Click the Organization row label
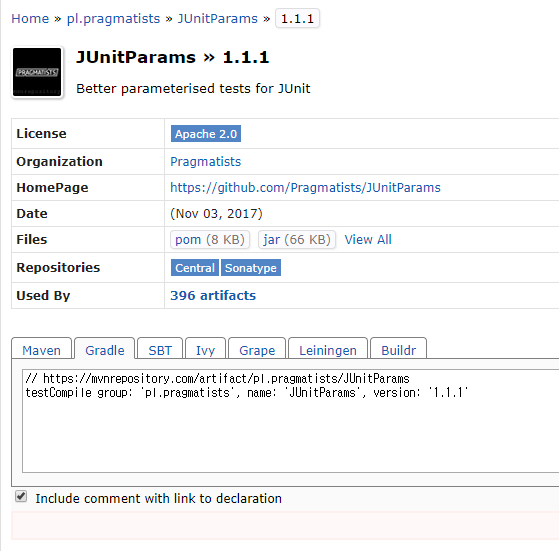This screenshot has width=559, height=551. pos(60,162)
